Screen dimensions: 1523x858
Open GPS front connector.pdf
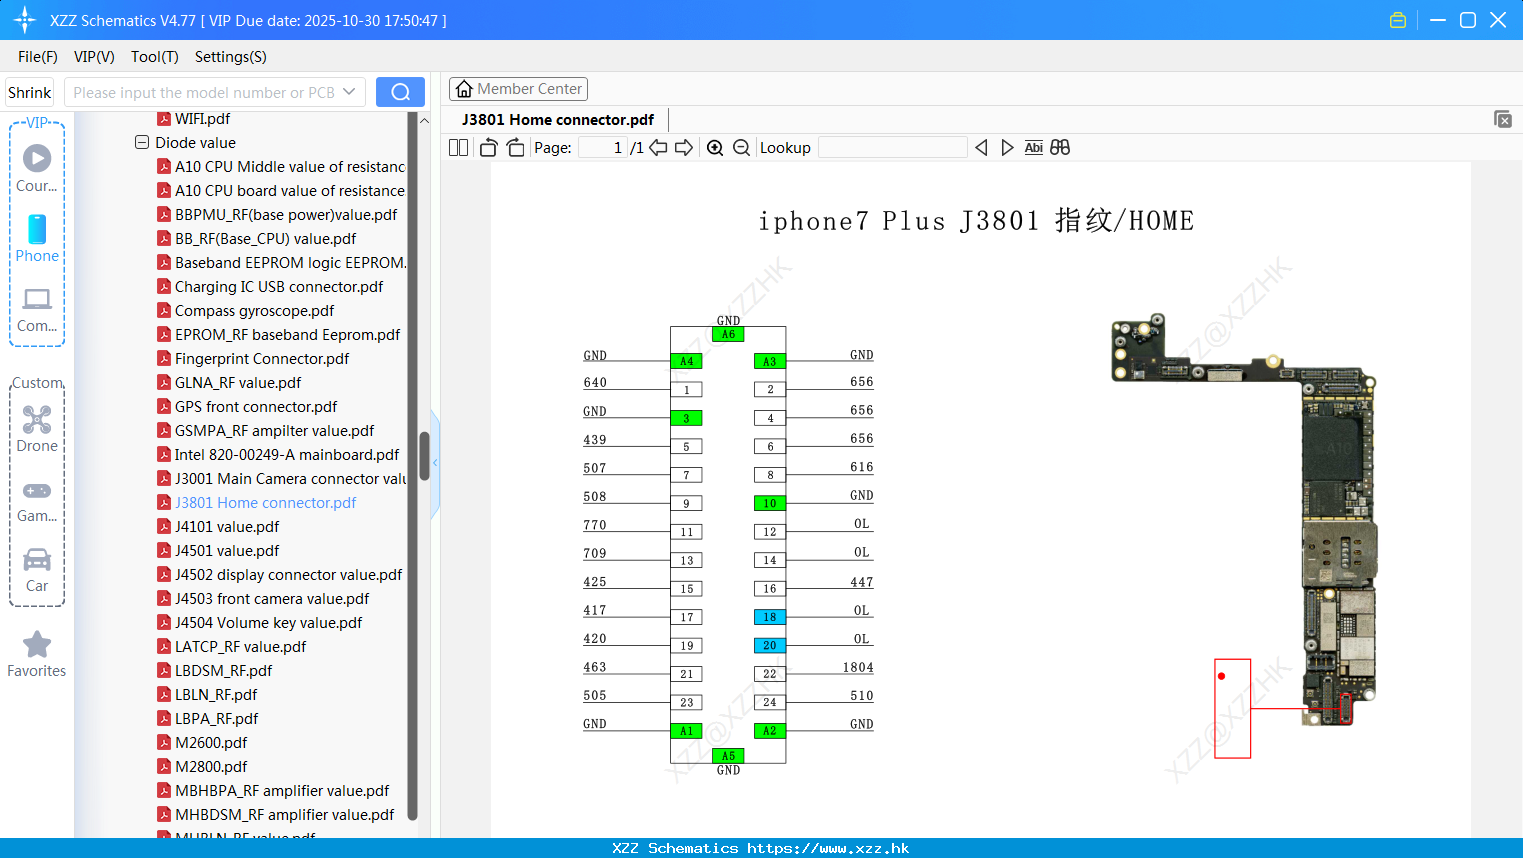tap(256, 406)
